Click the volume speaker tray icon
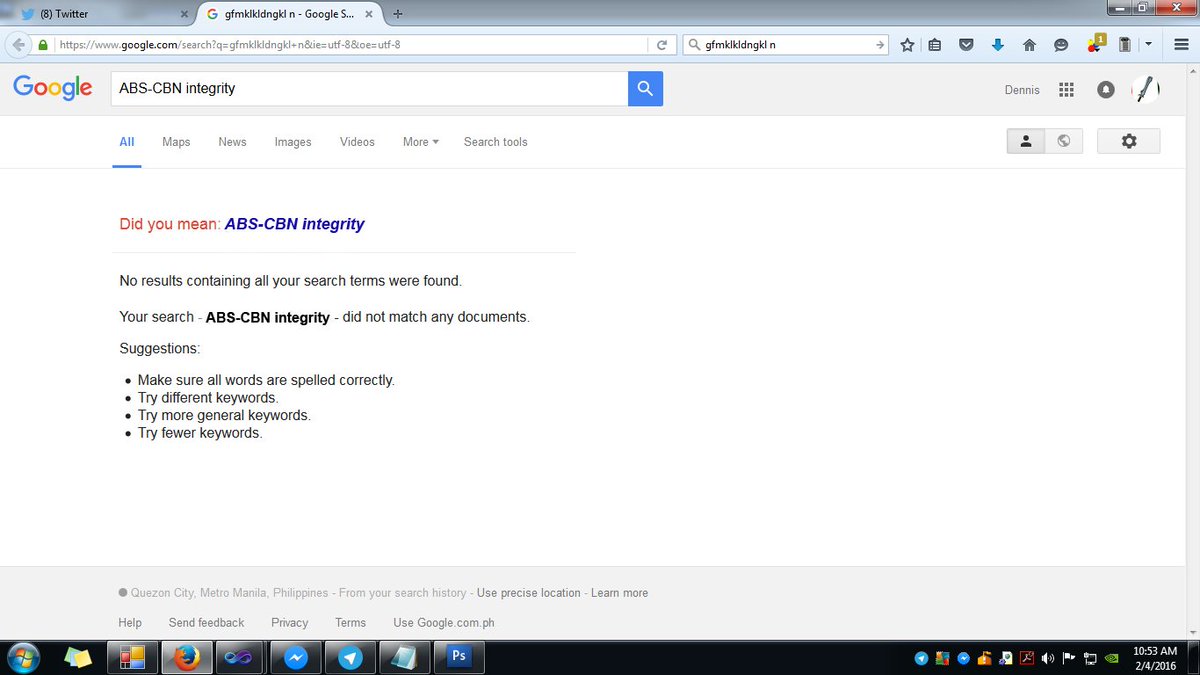This screenshot has height=675, width=1200. coord(1047,658)
